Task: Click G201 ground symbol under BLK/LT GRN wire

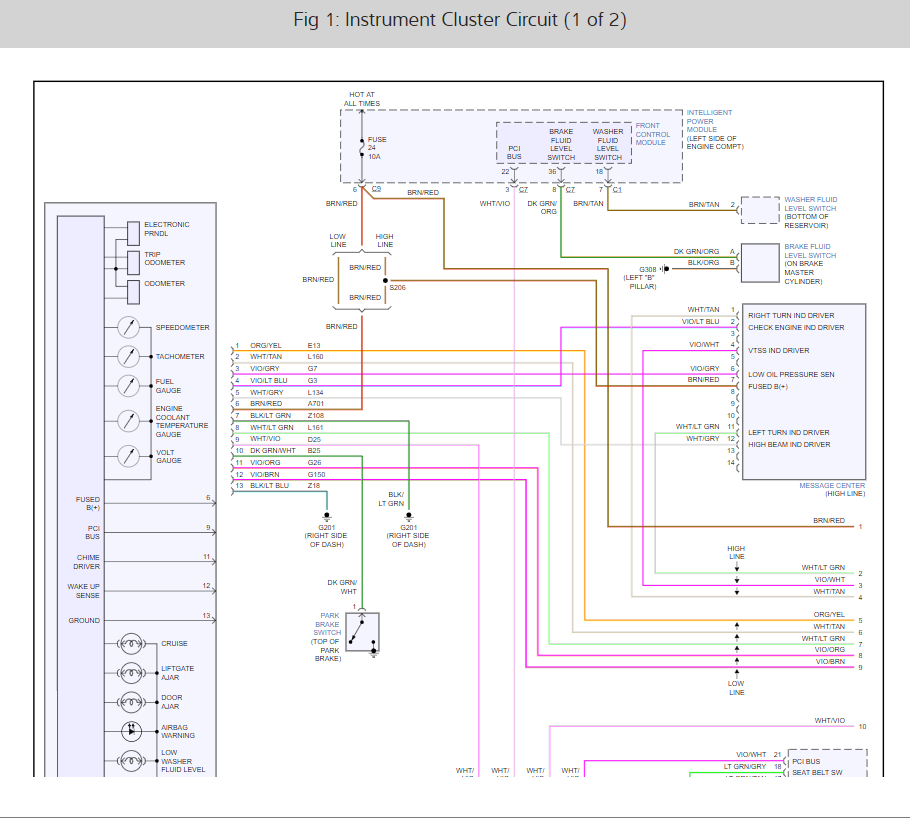Action: point(409,516)
